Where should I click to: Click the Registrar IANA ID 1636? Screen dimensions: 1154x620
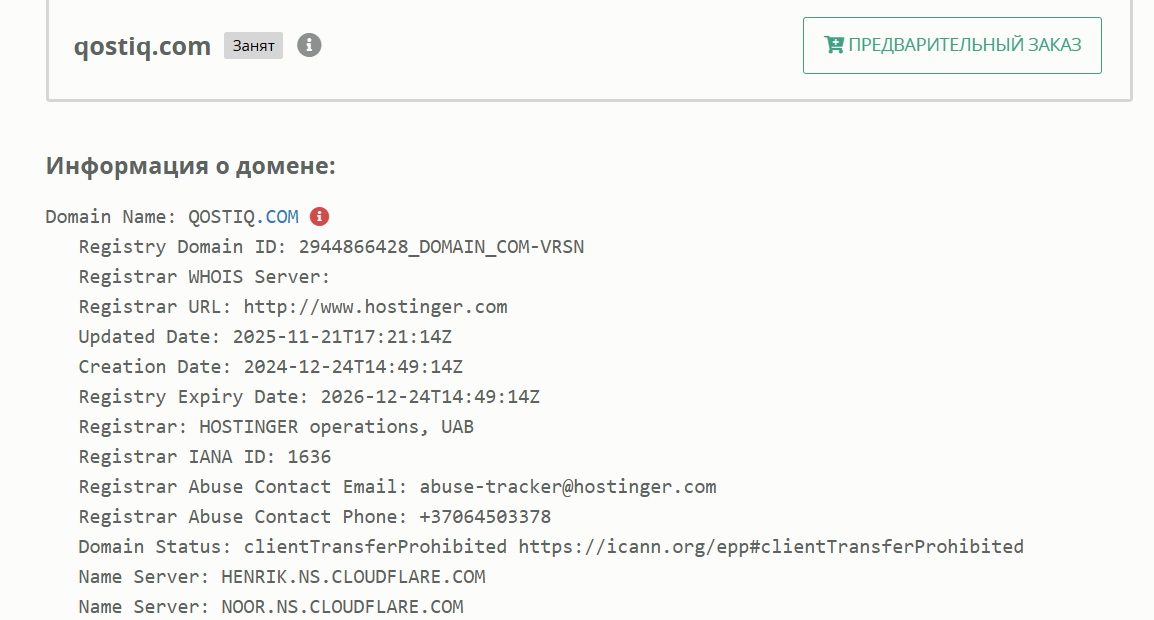(309, 457)
